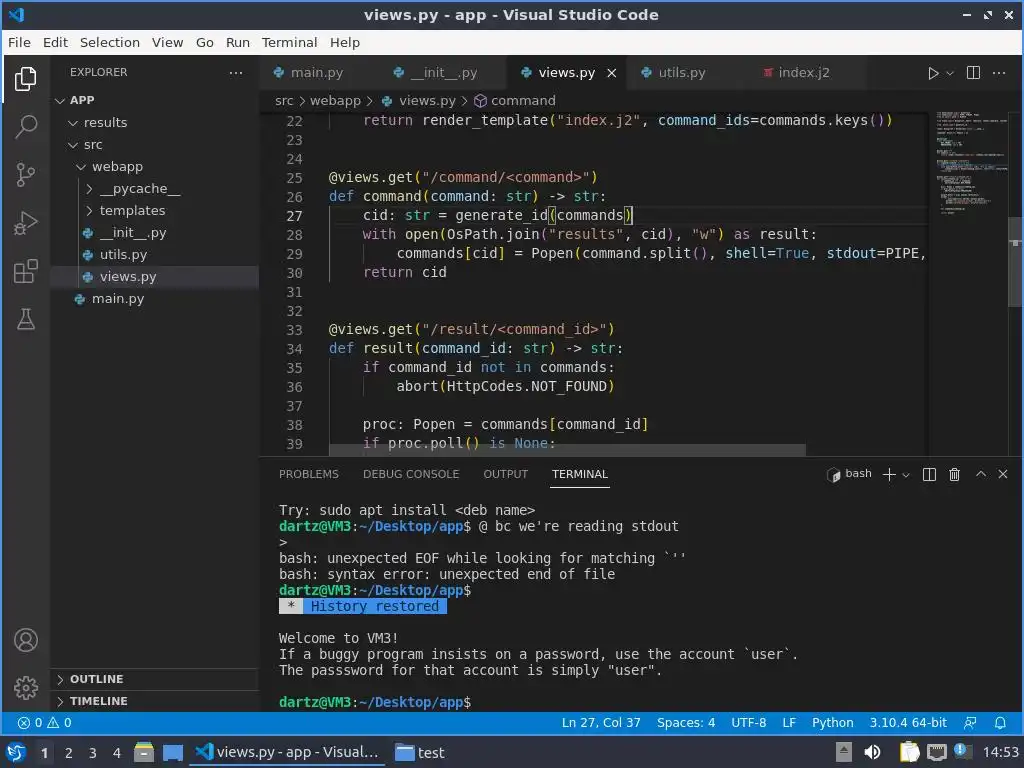Change encoding via UTF-8 status item
The height and width of the screenshot is (768, 1024).
coord(748,722)
